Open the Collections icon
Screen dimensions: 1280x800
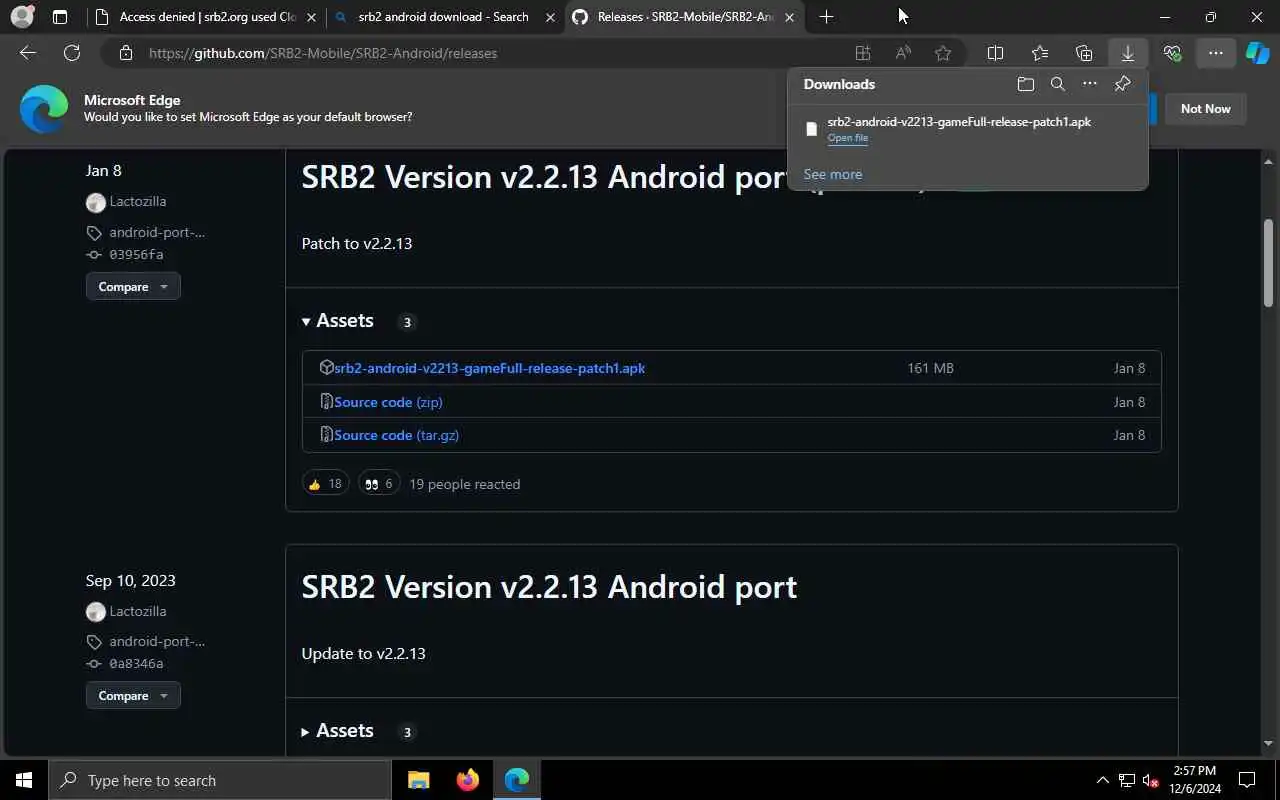[1084, 53]
